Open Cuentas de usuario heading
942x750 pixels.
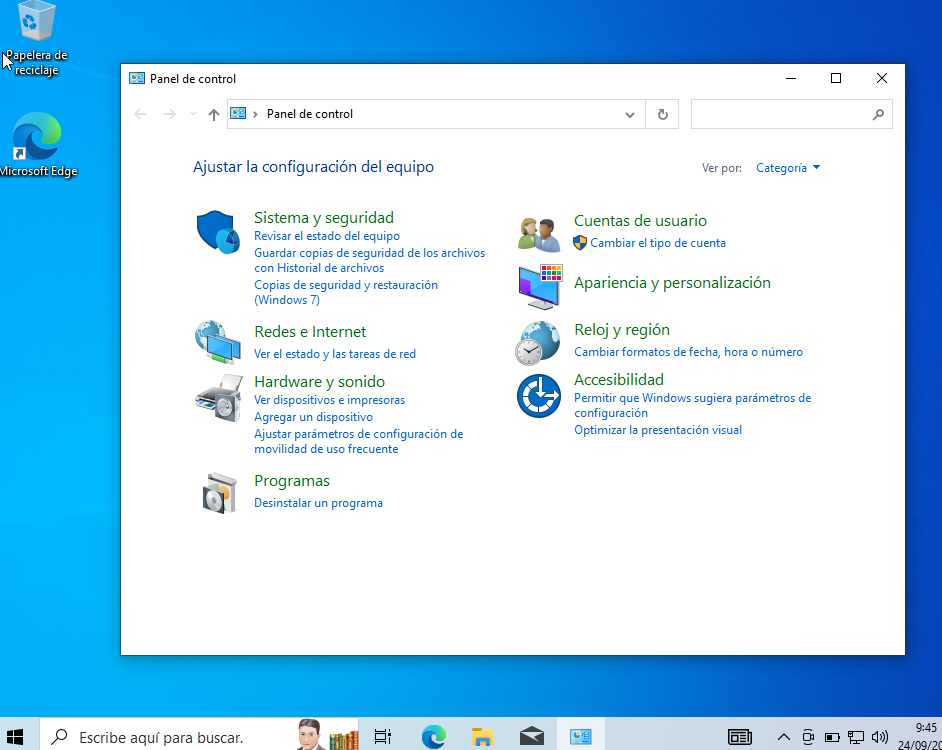[640, 221]
